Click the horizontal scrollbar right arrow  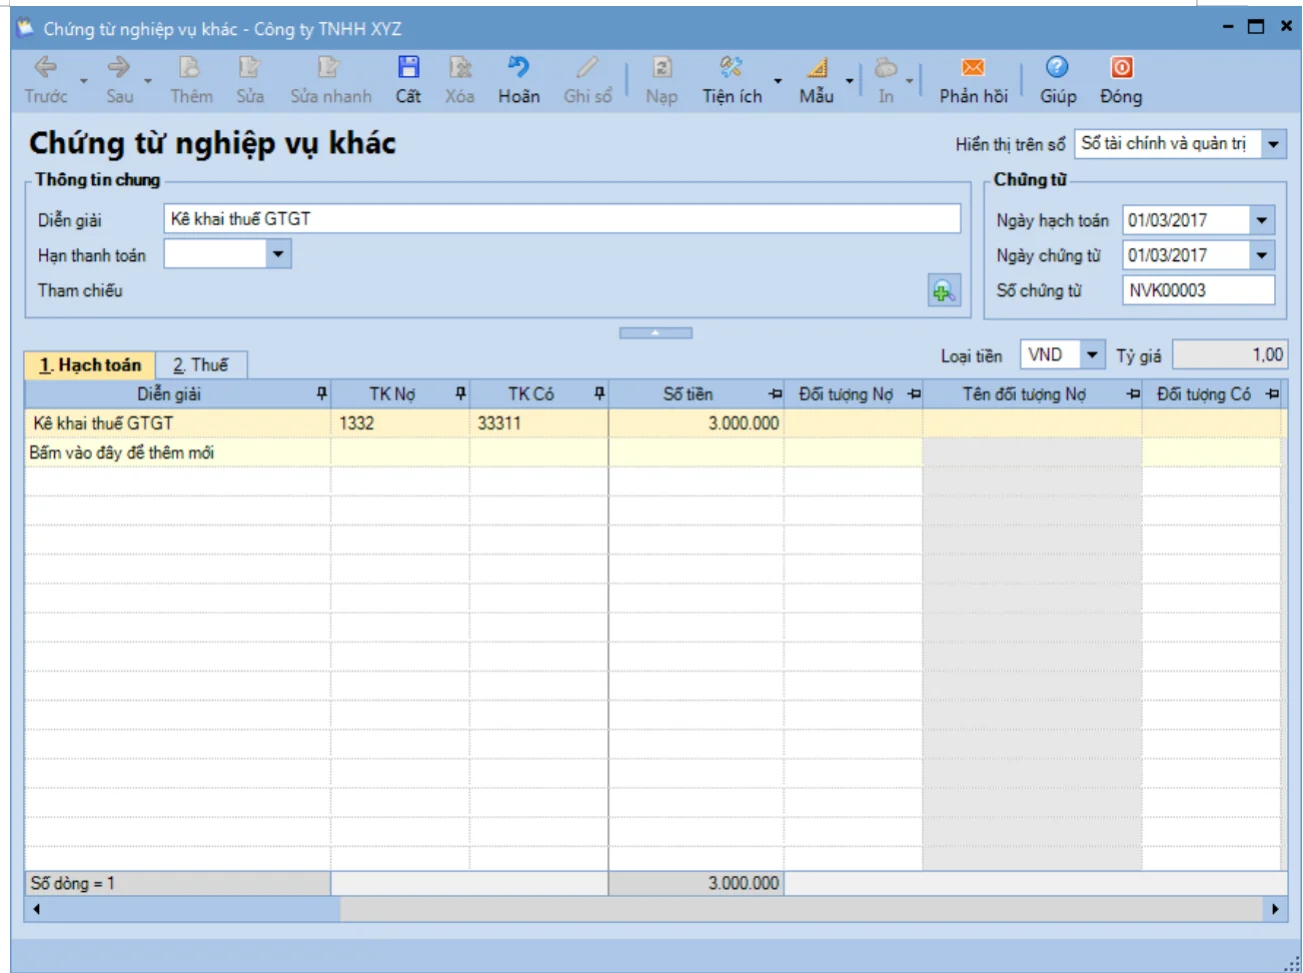[1275, 909]
